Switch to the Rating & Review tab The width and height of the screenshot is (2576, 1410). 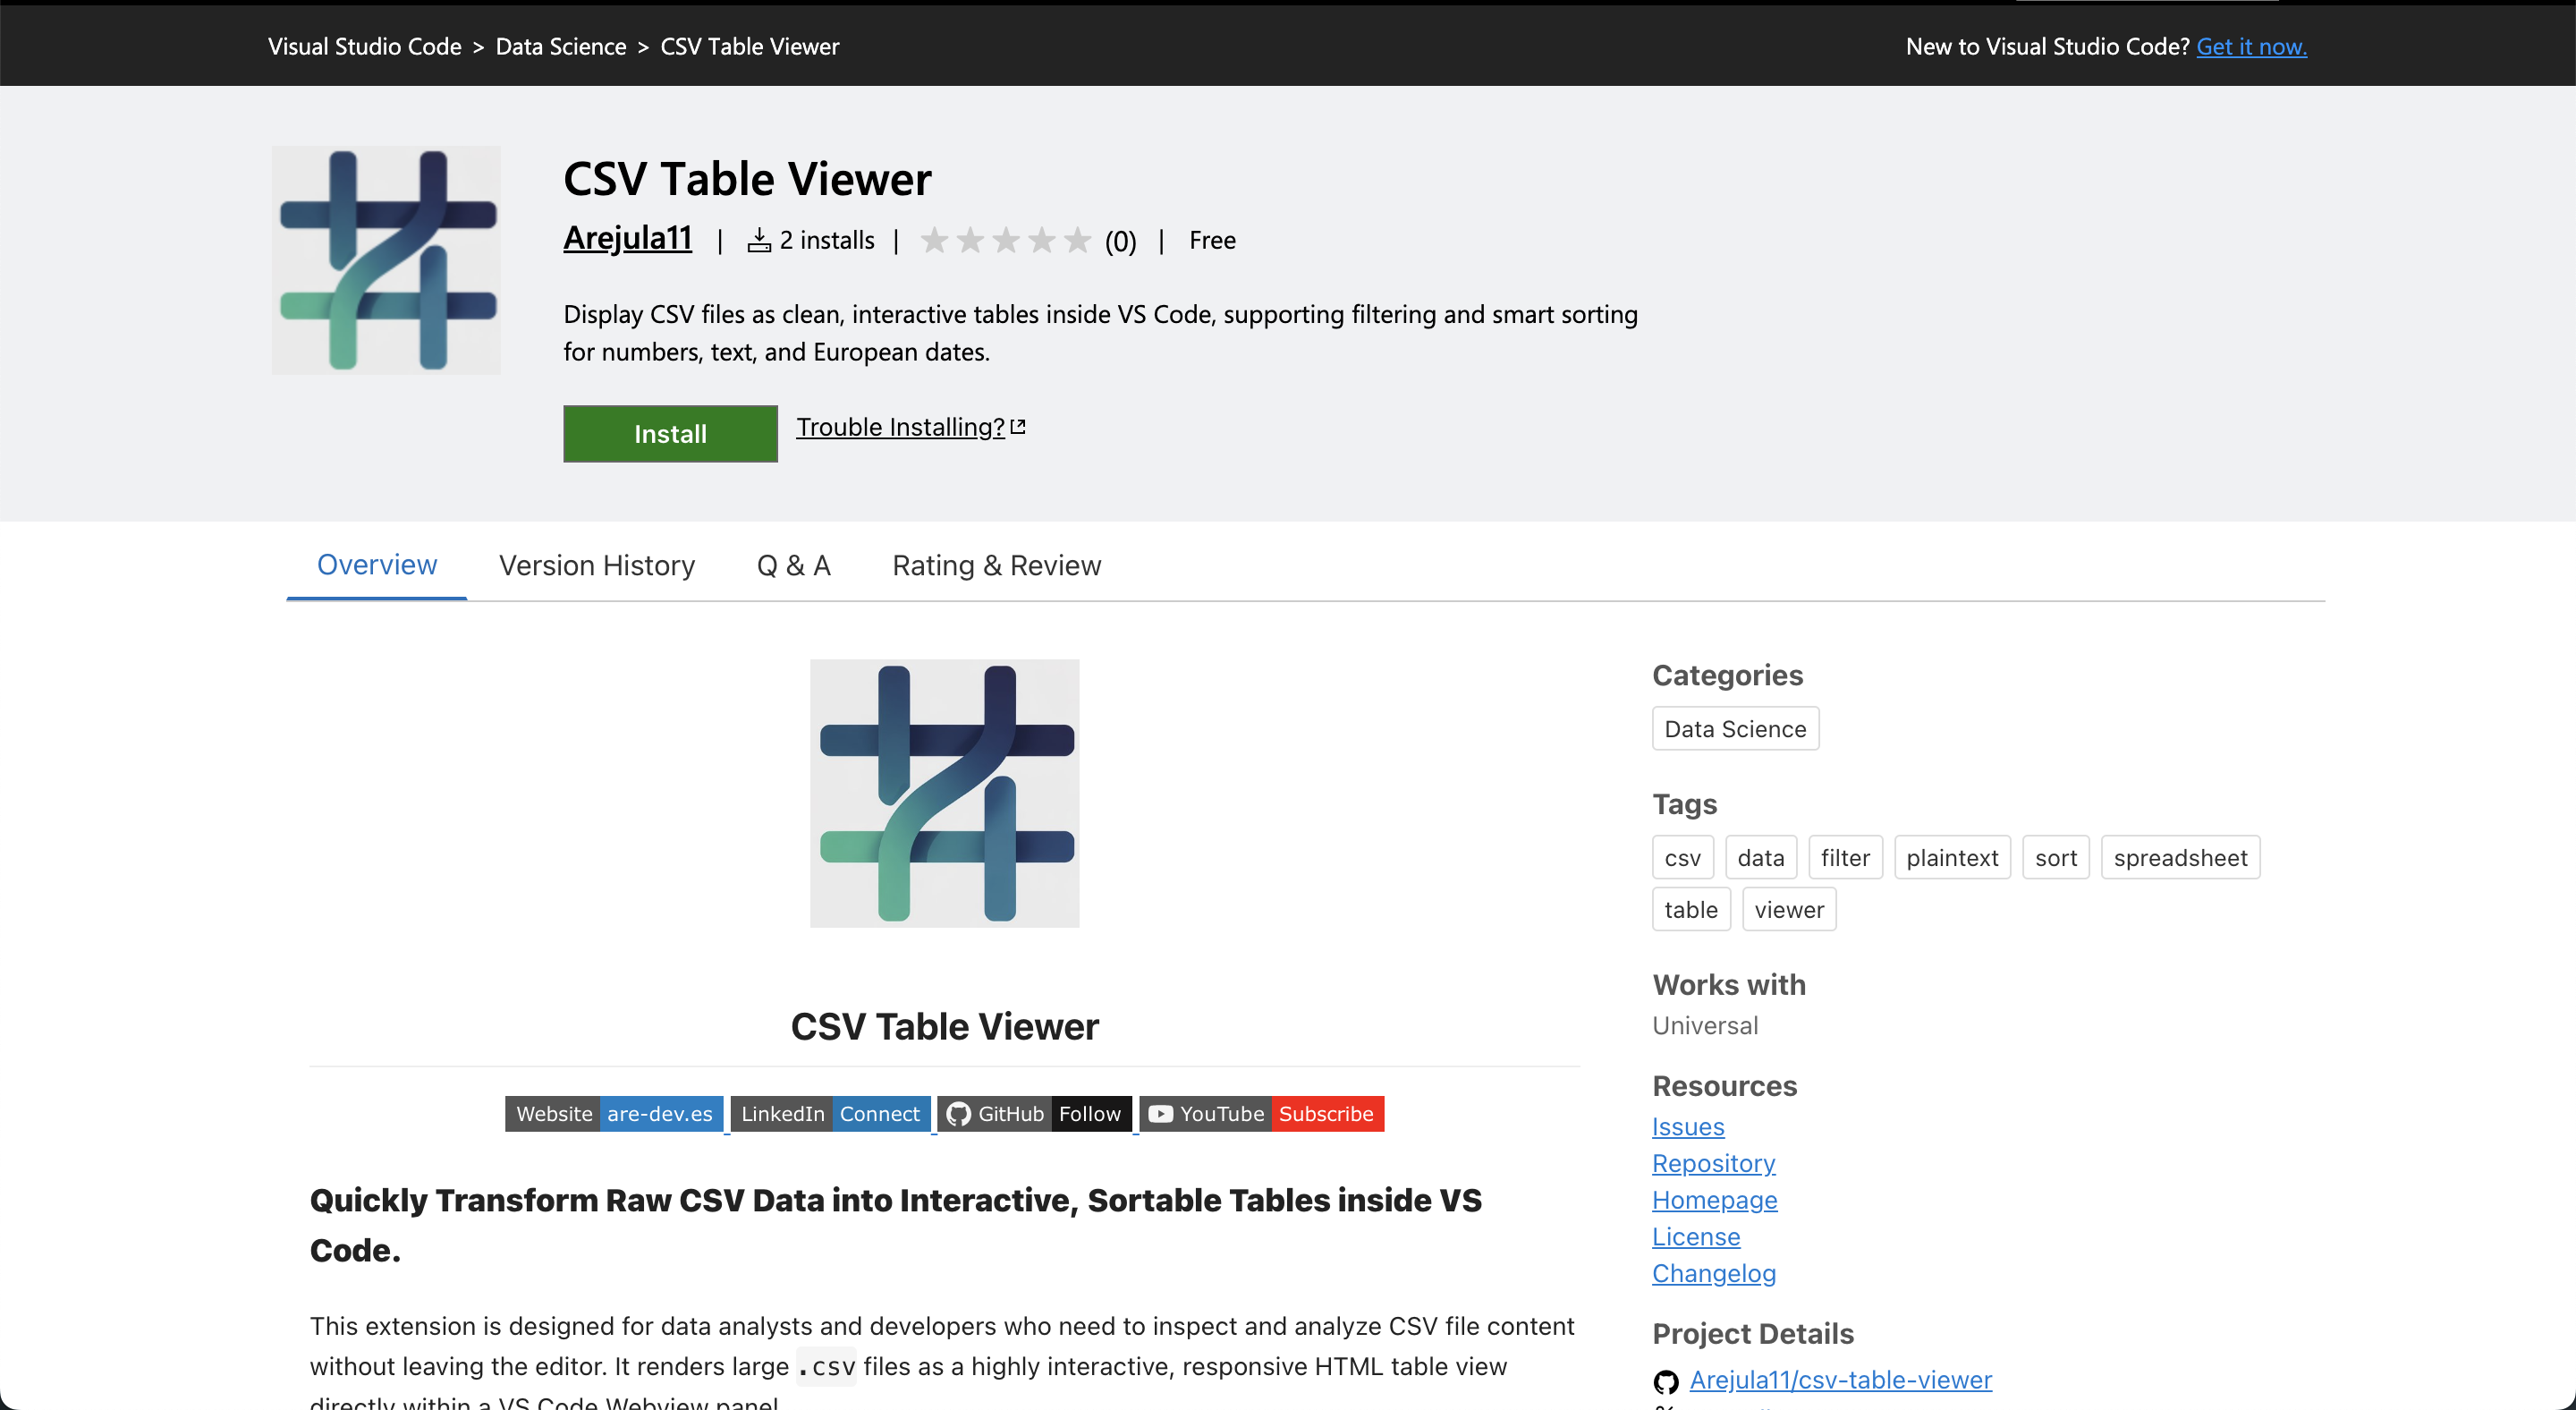pos(996,565)
